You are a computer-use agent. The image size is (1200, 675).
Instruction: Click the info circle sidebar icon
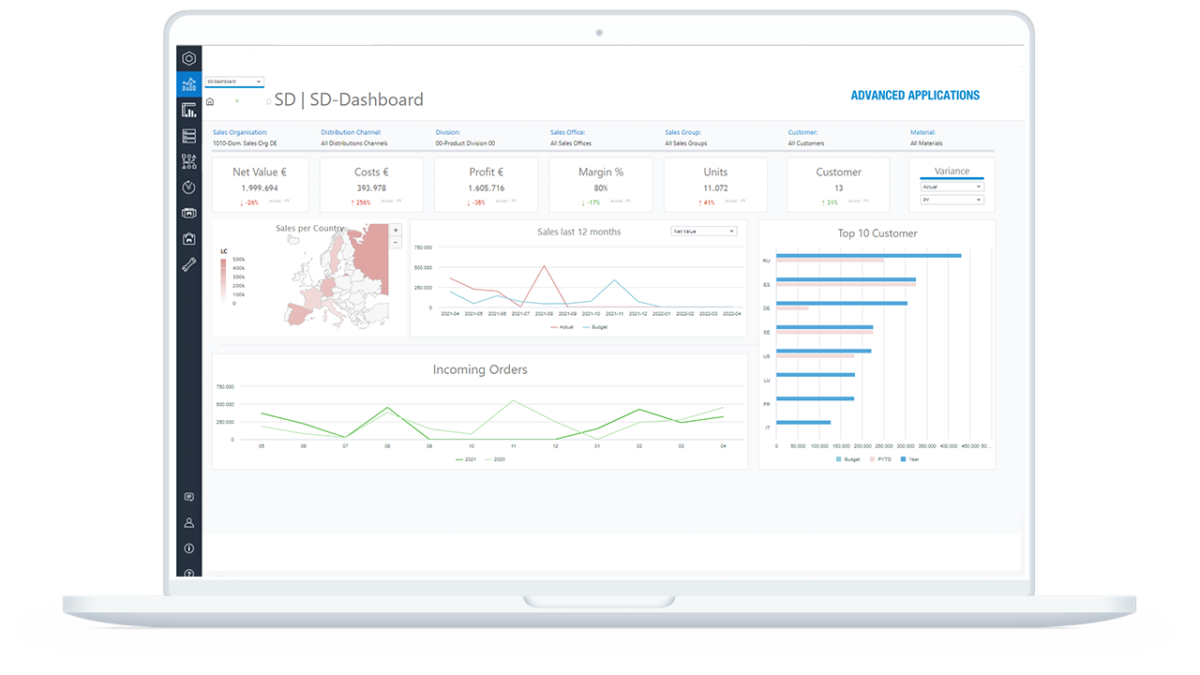click(189, 549)
